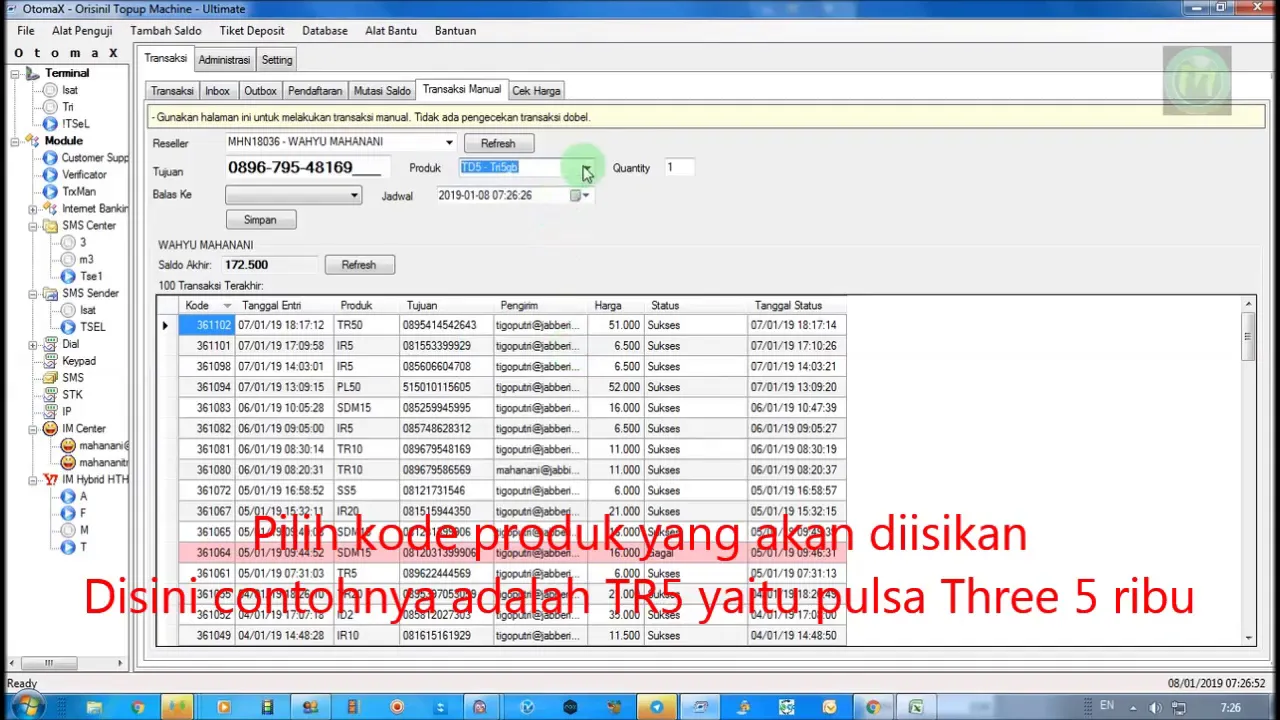Open the Cek Harga tab
Image resolution: width=1280 pixels, height=720 pixels.
[536, 91]
